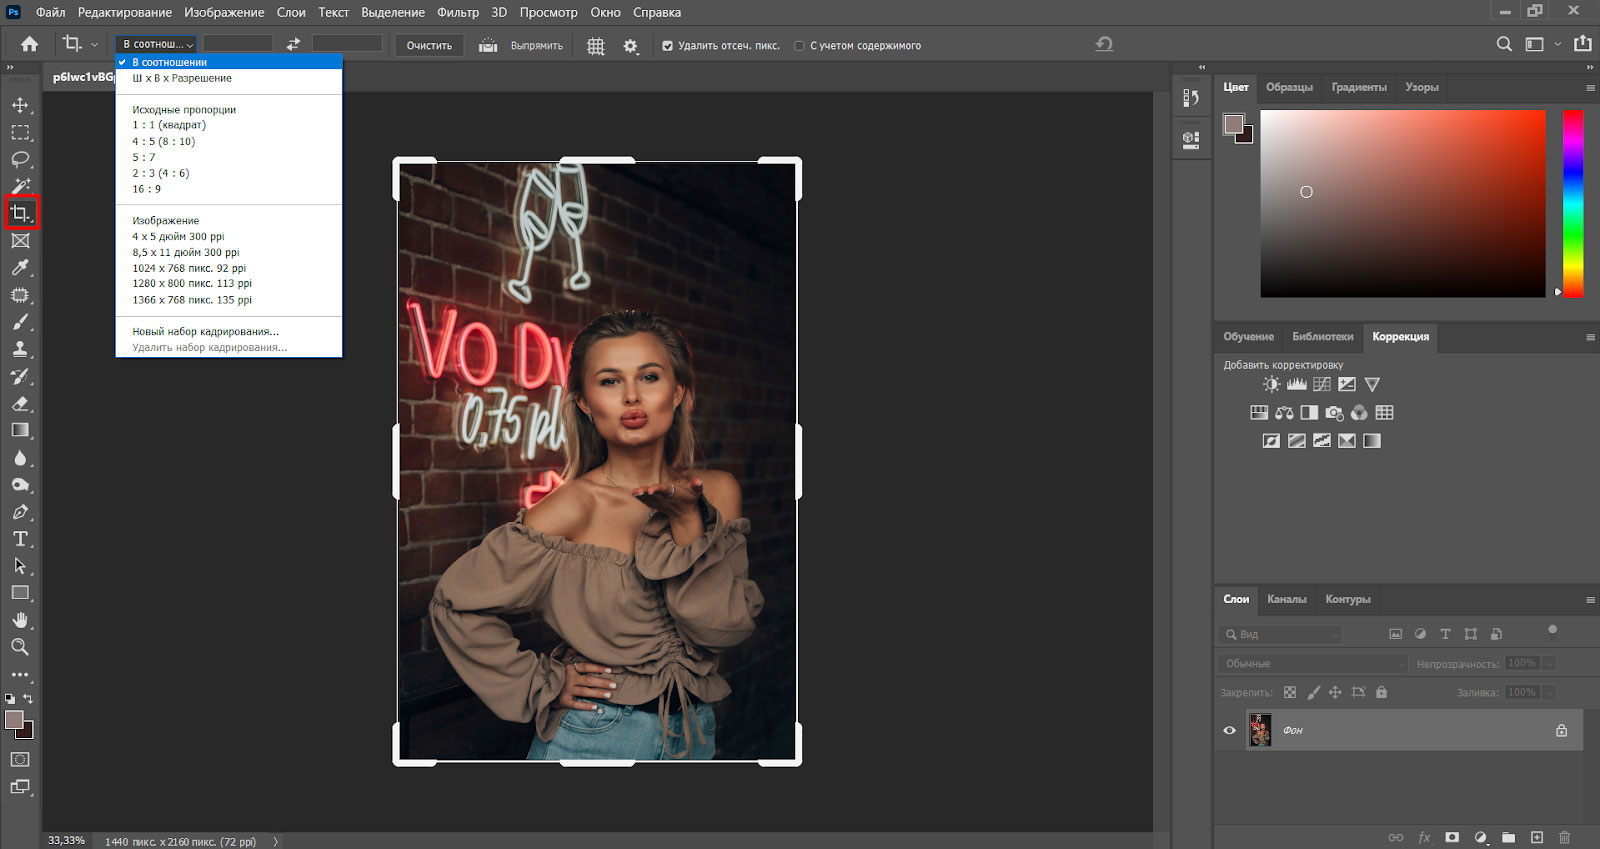
Task: Open blend mode Обычные dropdown
Action: [x=1314, y=663]
